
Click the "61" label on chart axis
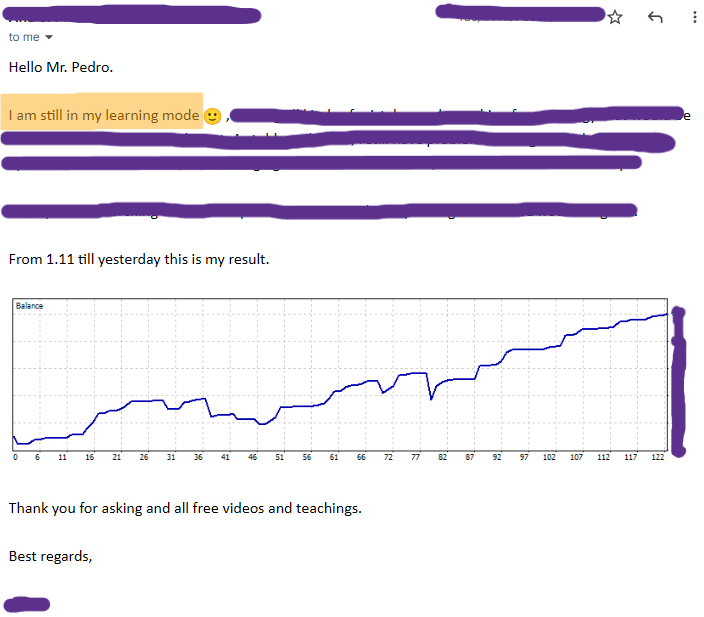333,457
